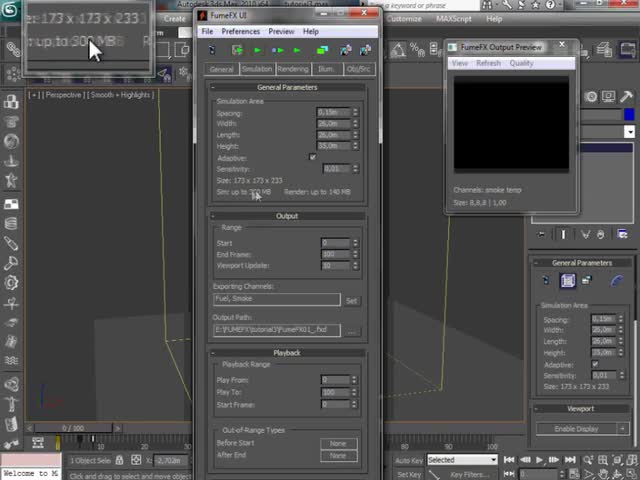Click Output Path text field
This screenshot has height=480, width=640.
click(x=276, y=330)
